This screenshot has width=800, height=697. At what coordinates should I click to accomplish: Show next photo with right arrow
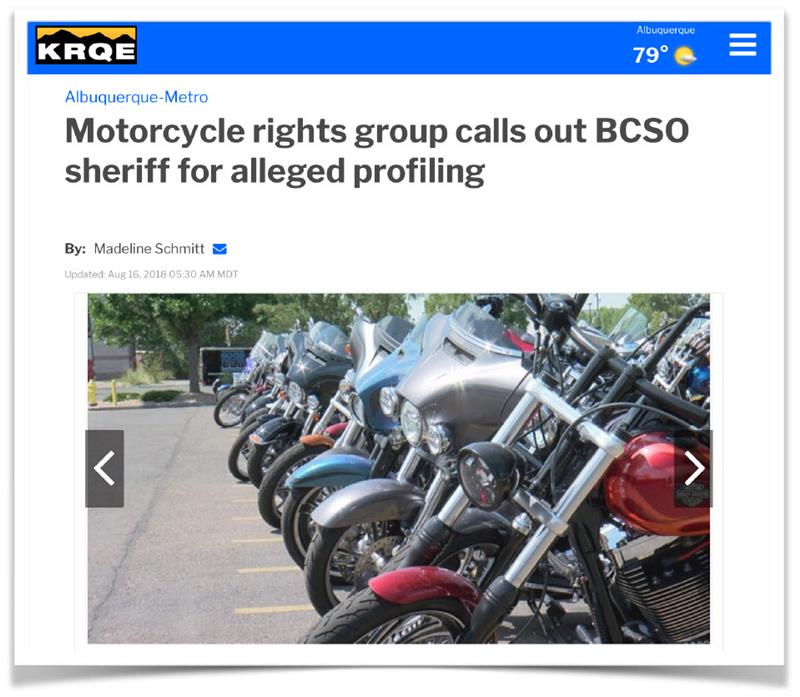click(694, 468)
